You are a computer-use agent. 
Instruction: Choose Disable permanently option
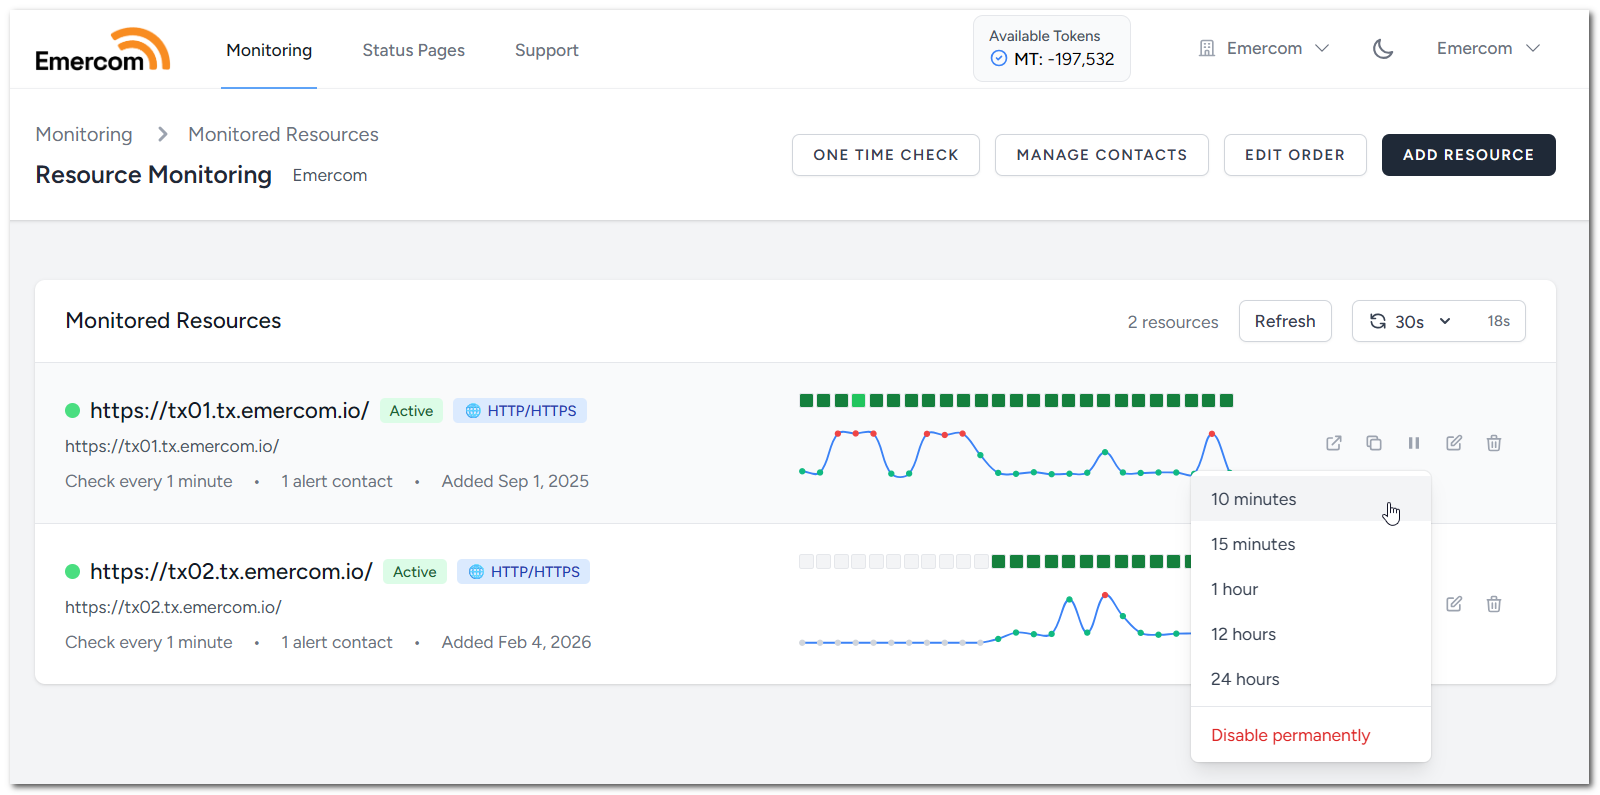coord(1311,735)
